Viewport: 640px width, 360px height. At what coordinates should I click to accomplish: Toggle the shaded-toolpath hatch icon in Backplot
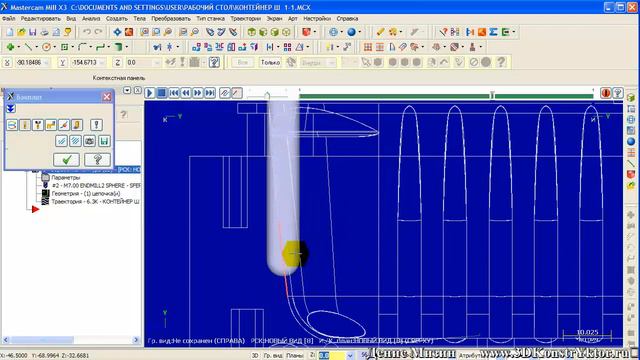[x=76, y=141]
